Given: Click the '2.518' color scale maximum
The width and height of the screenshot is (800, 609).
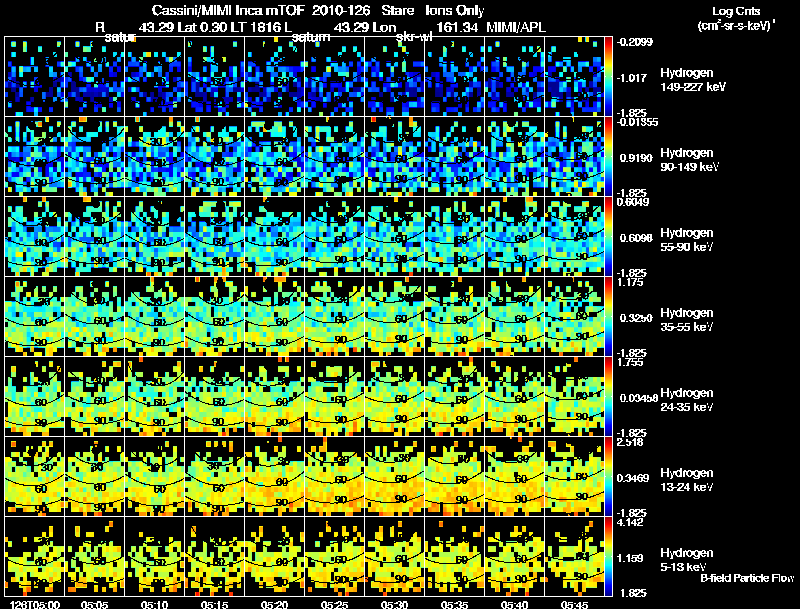Looking at the screenshot, I should pos(630,442).
